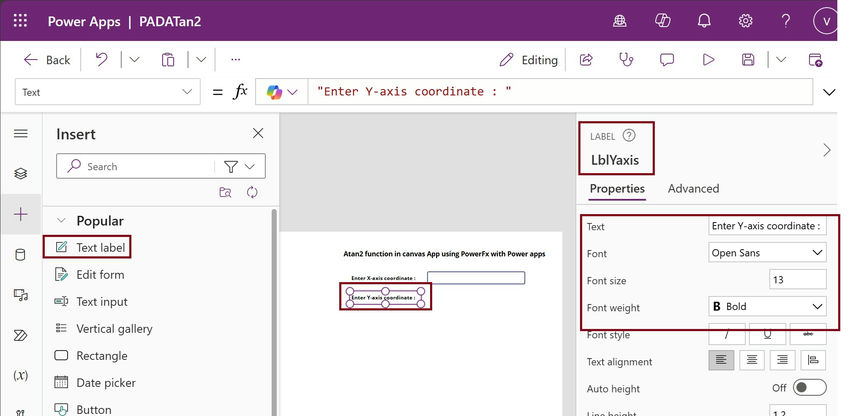The image size is (850, 416).
Task: Insert a Text input control
Action: point(91,302)
